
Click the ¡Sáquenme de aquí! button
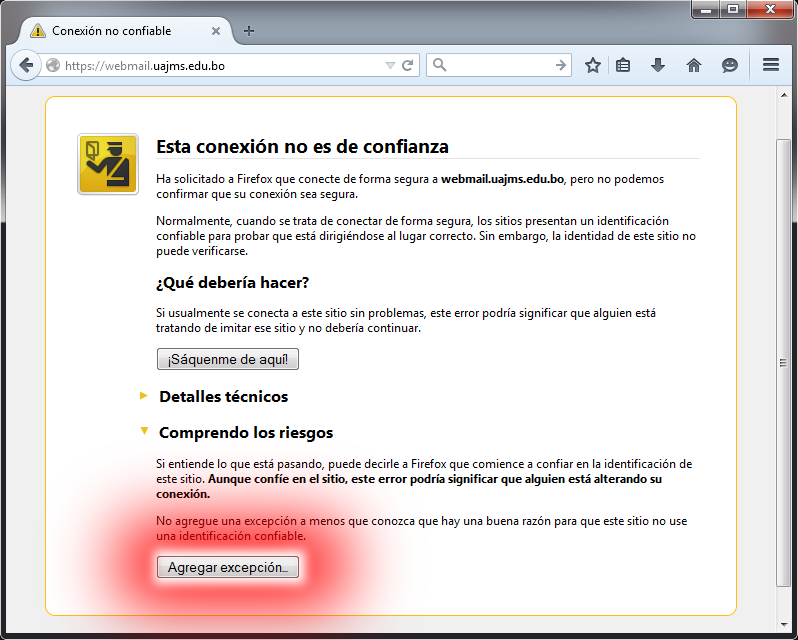click(227, 359)
